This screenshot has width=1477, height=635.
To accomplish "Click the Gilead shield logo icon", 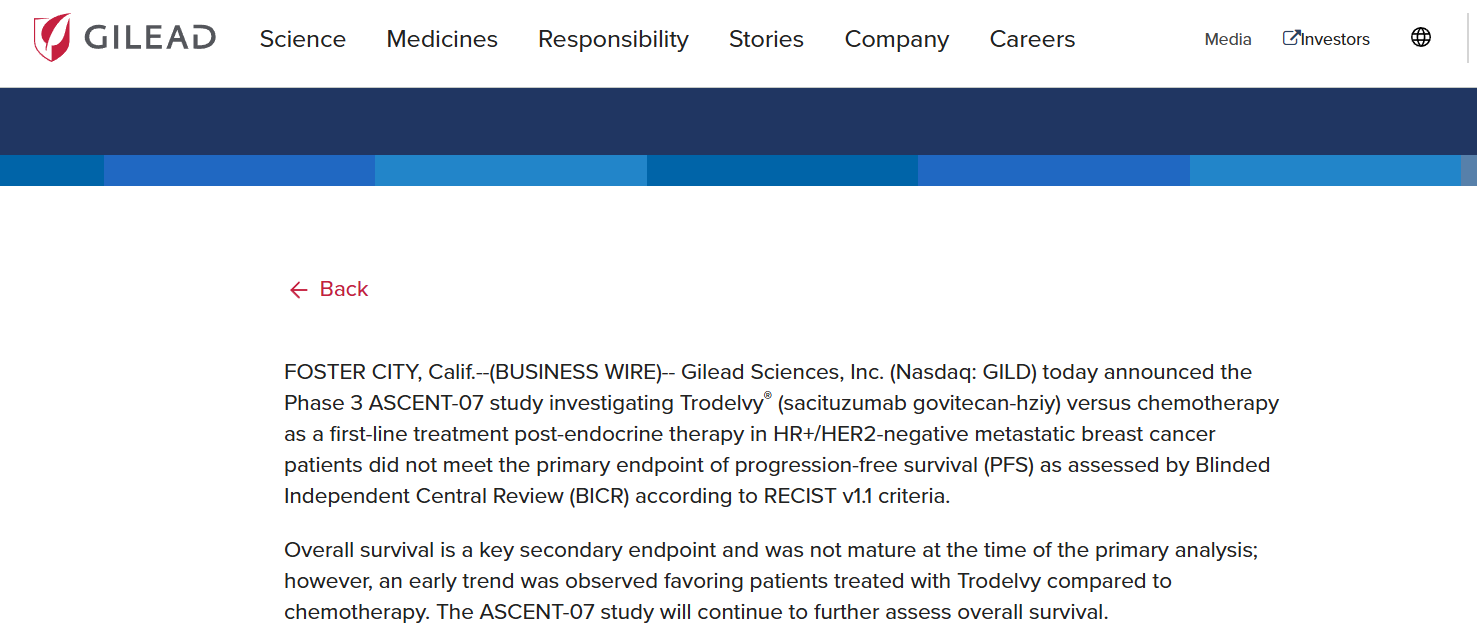I will 52,38.
